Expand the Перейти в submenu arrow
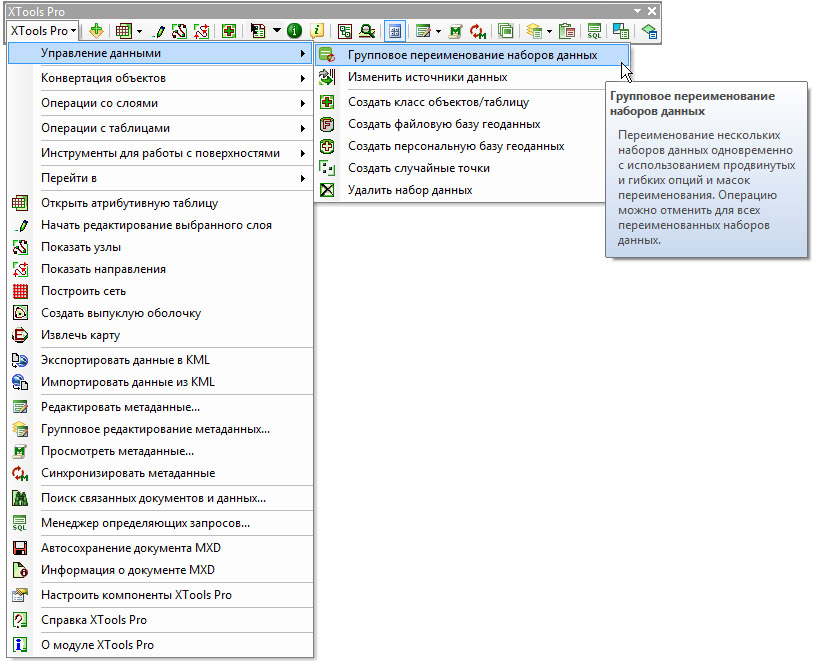 (x=303, y=178)
